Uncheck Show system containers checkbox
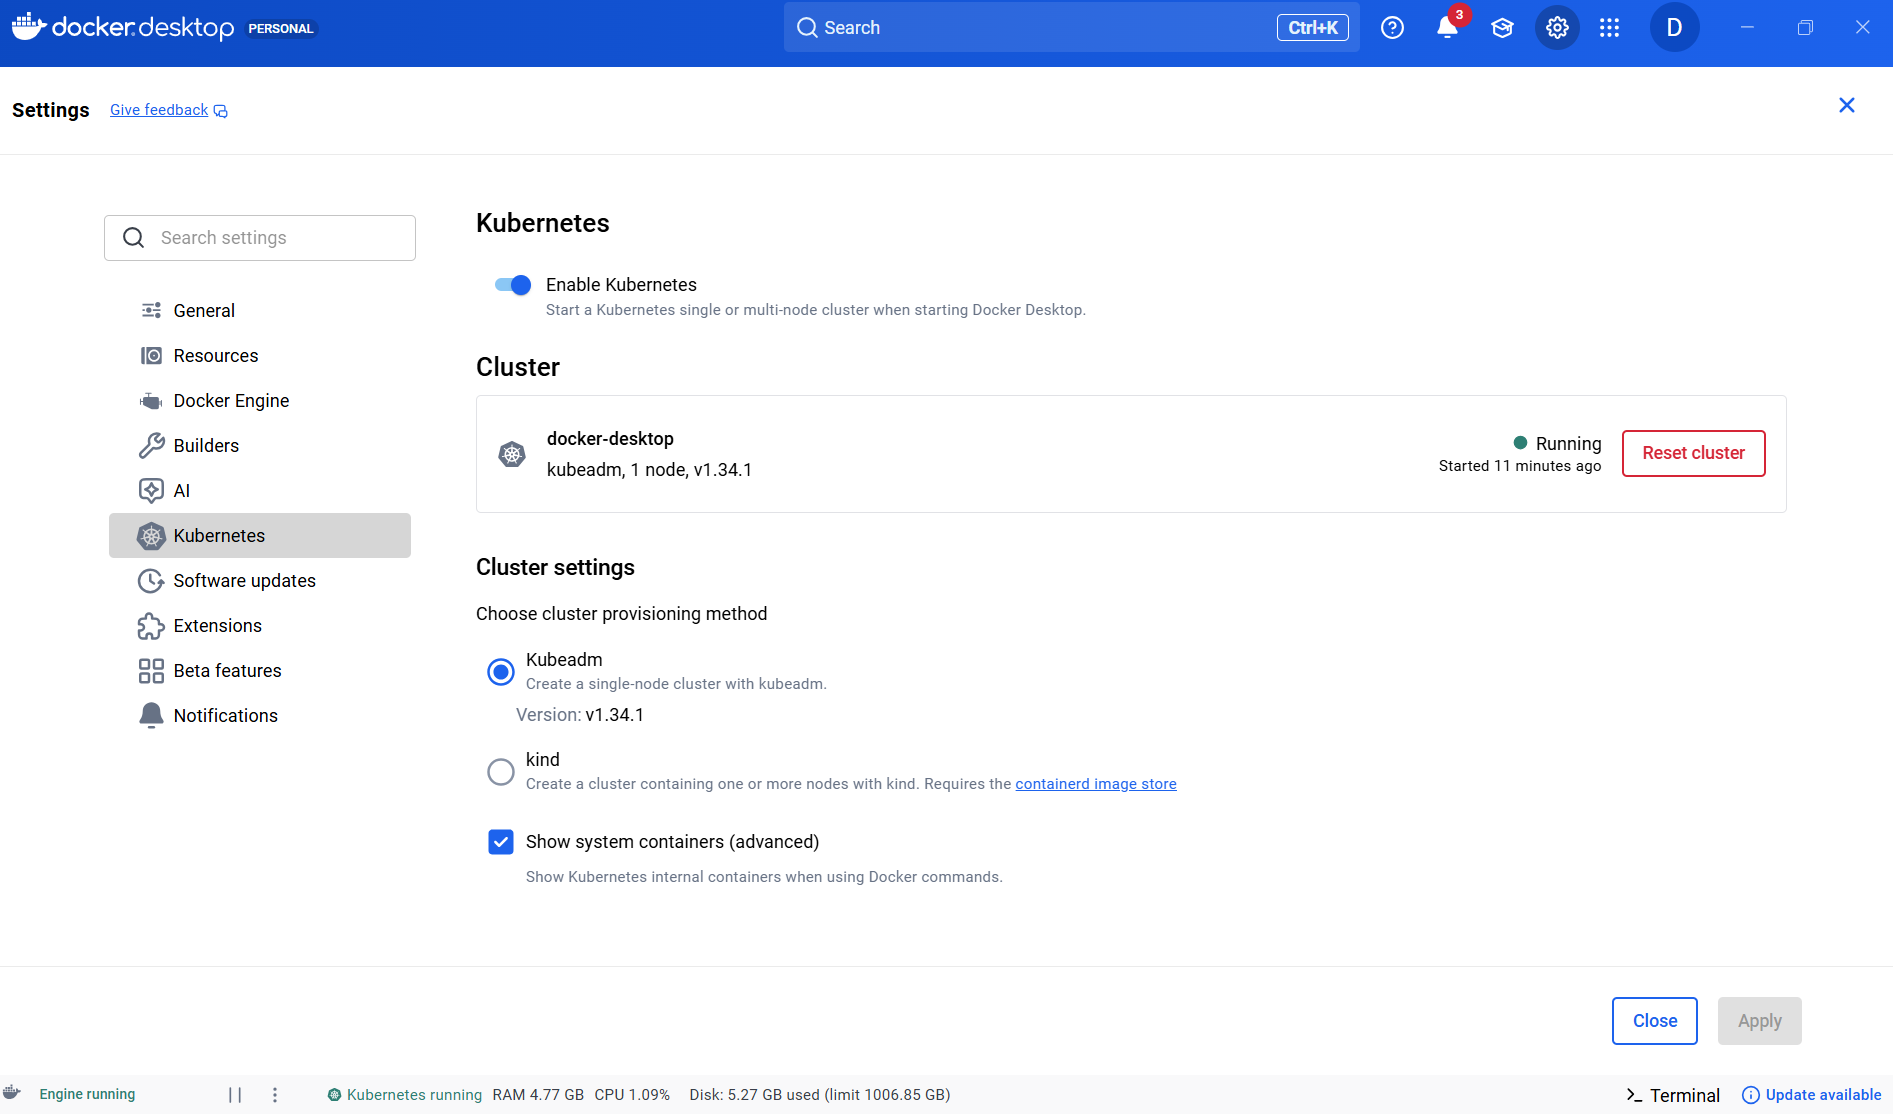Viewport: 1893px width, 1114px height. (501, 842)
